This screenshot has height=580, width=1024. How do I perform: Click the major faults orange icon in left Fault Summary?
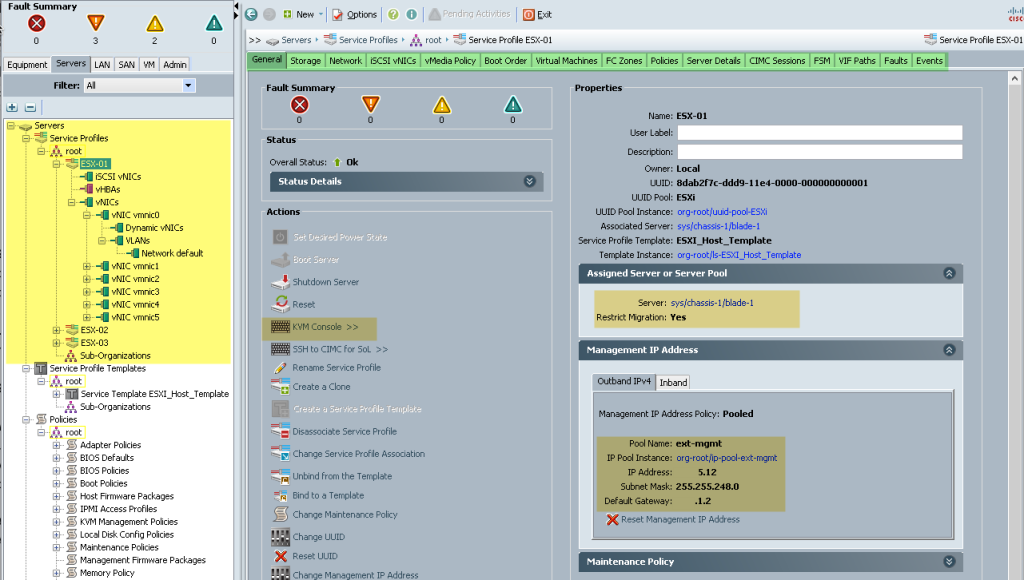(x=95, y=24)
